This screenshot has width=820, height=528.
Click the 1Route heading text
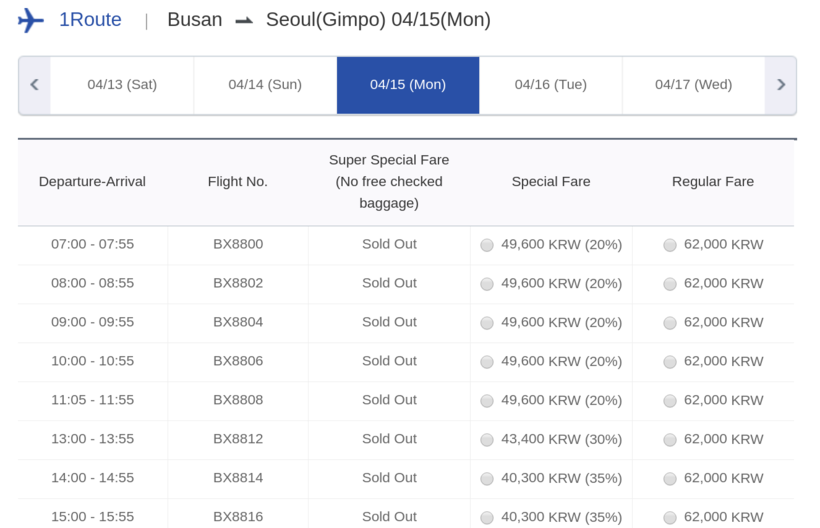(x=90, y=20)
